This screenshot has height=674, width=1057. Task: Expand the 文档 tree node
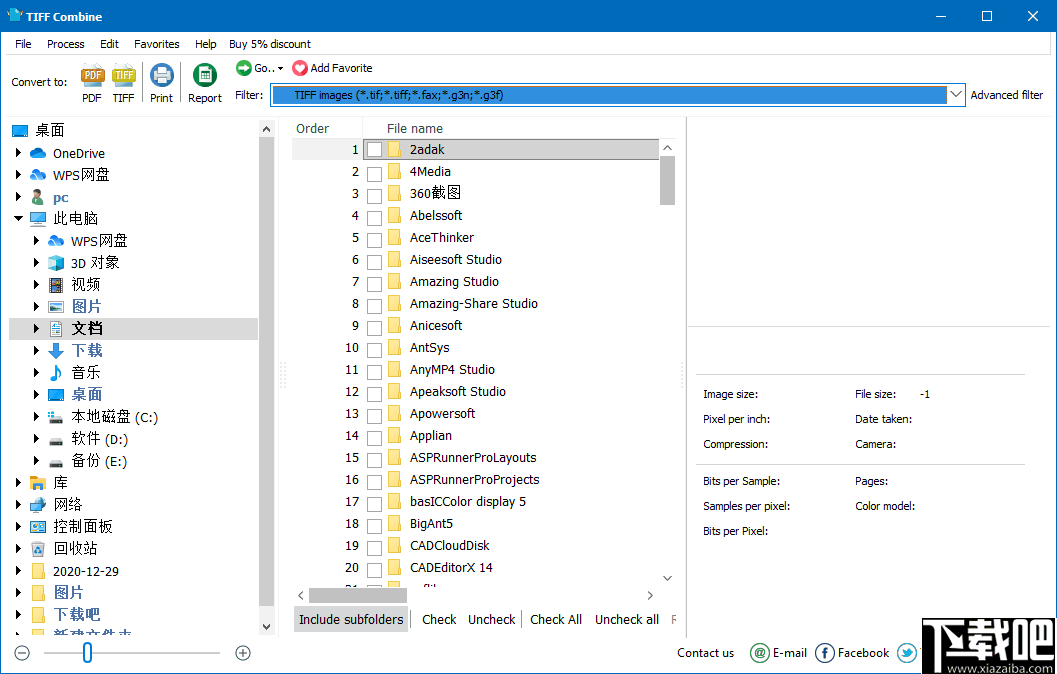[x=36, y=328]
